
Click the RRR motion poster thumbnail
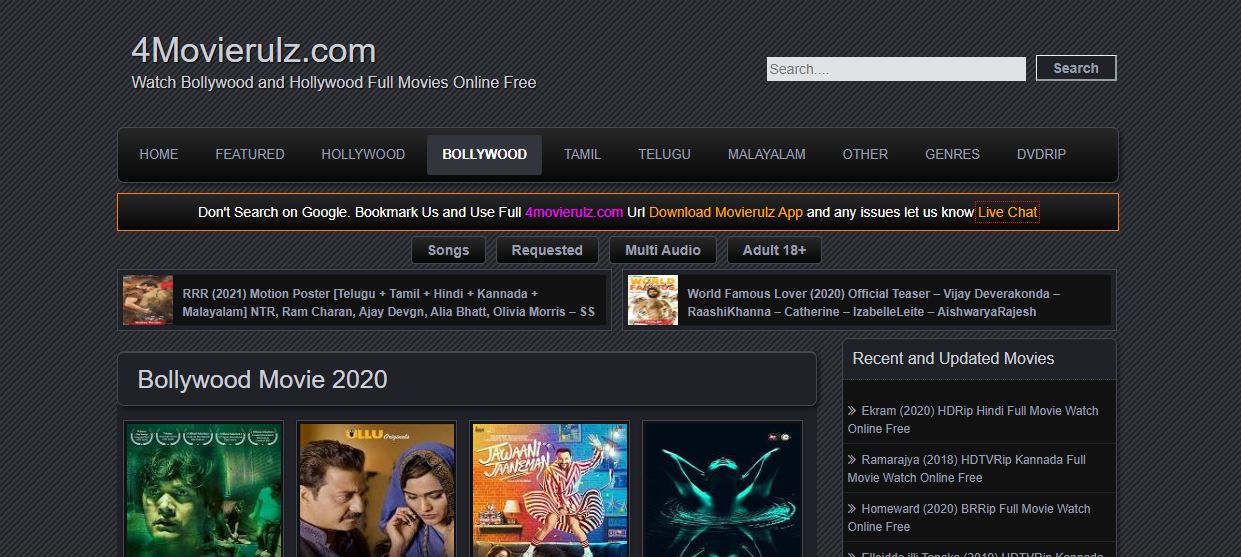click(x=148, y=300)
